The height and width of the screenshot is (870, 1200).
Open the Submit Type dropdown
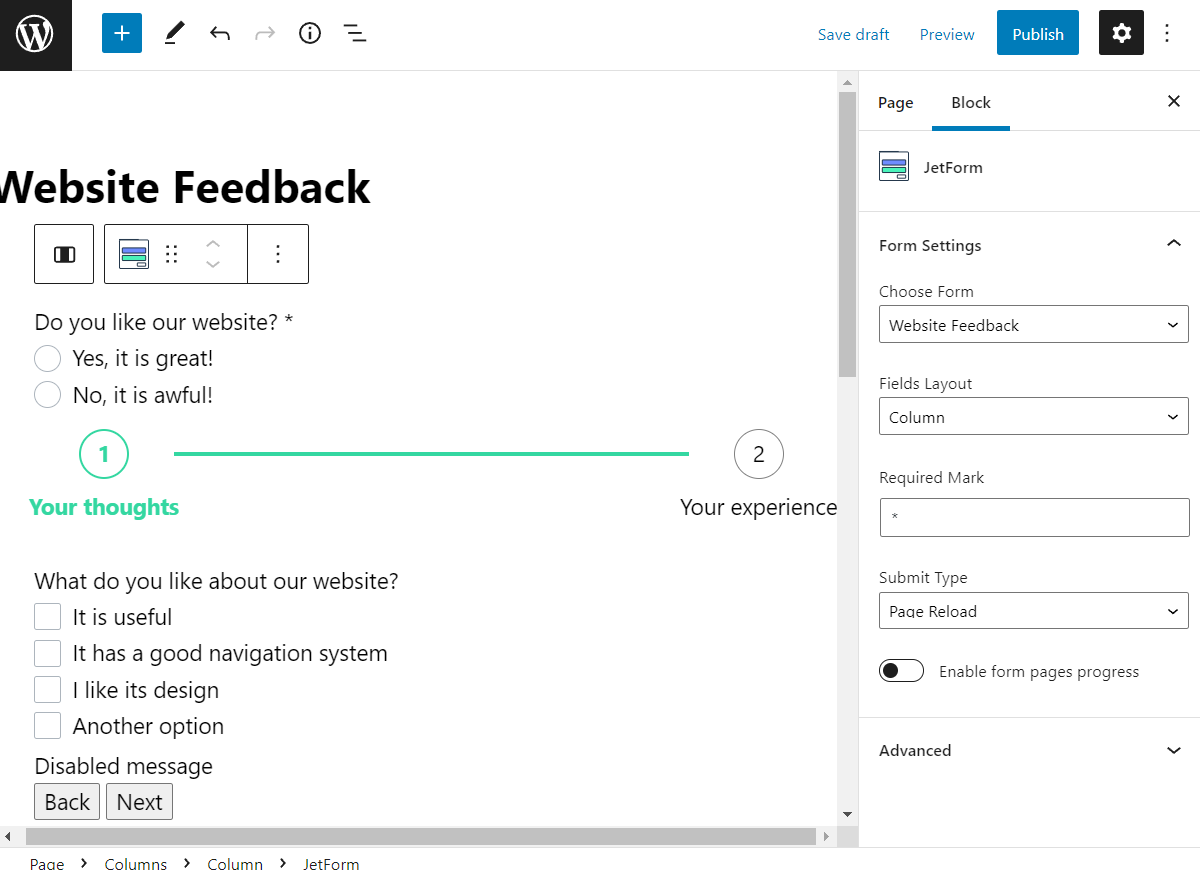[x=1033, y=611]
